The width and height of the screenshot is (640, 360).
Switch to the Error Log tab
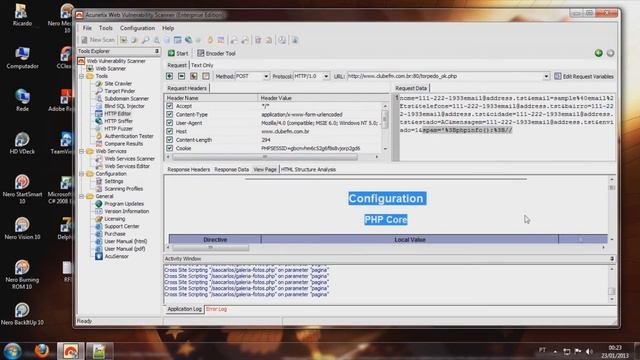coord(216,309)
